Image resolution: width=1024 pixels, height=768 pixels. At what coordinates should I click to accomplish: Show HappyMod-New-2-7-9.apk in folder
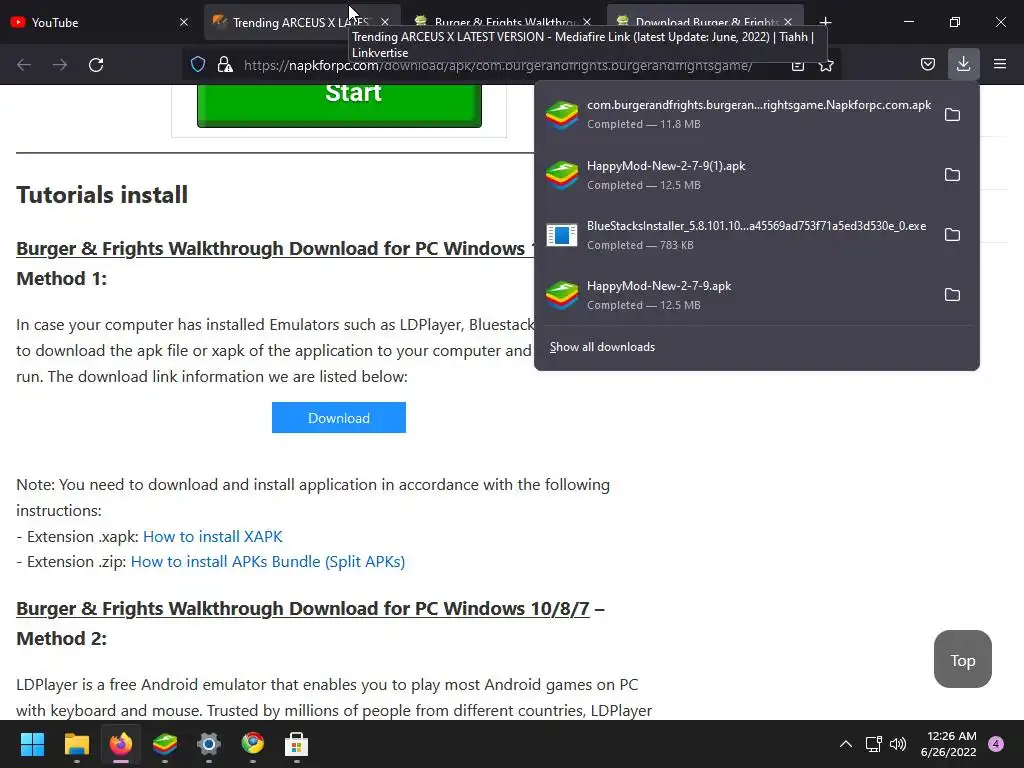952,295
